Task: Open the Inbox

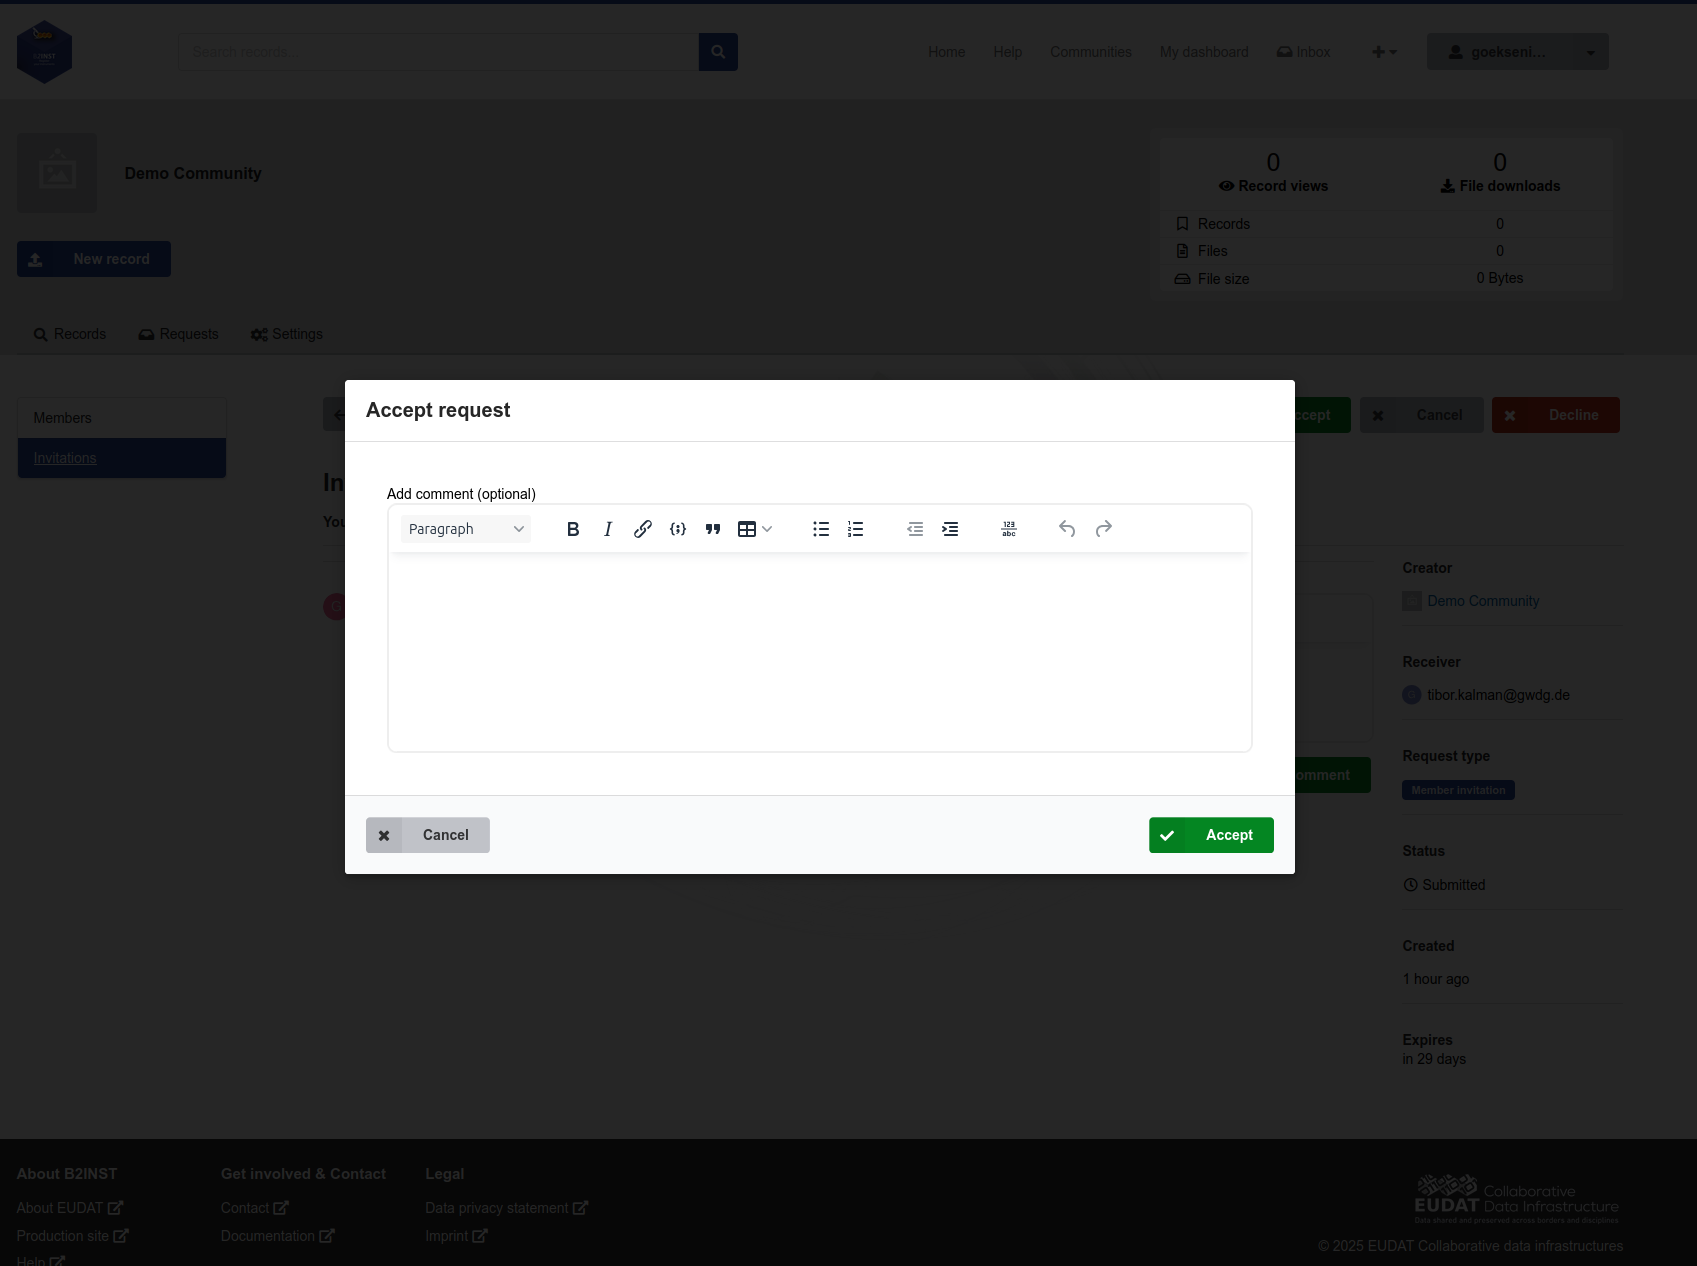Action: click(1304, 52)
